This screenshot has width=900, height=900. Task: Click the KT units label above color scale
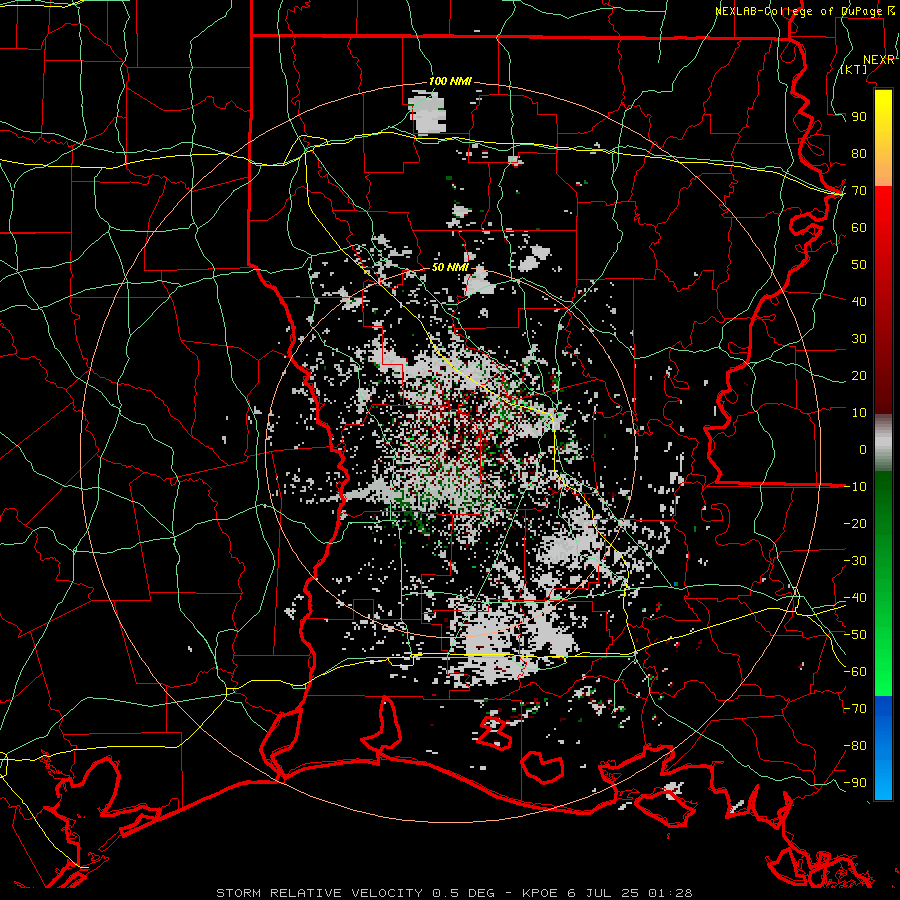[853, 69]
